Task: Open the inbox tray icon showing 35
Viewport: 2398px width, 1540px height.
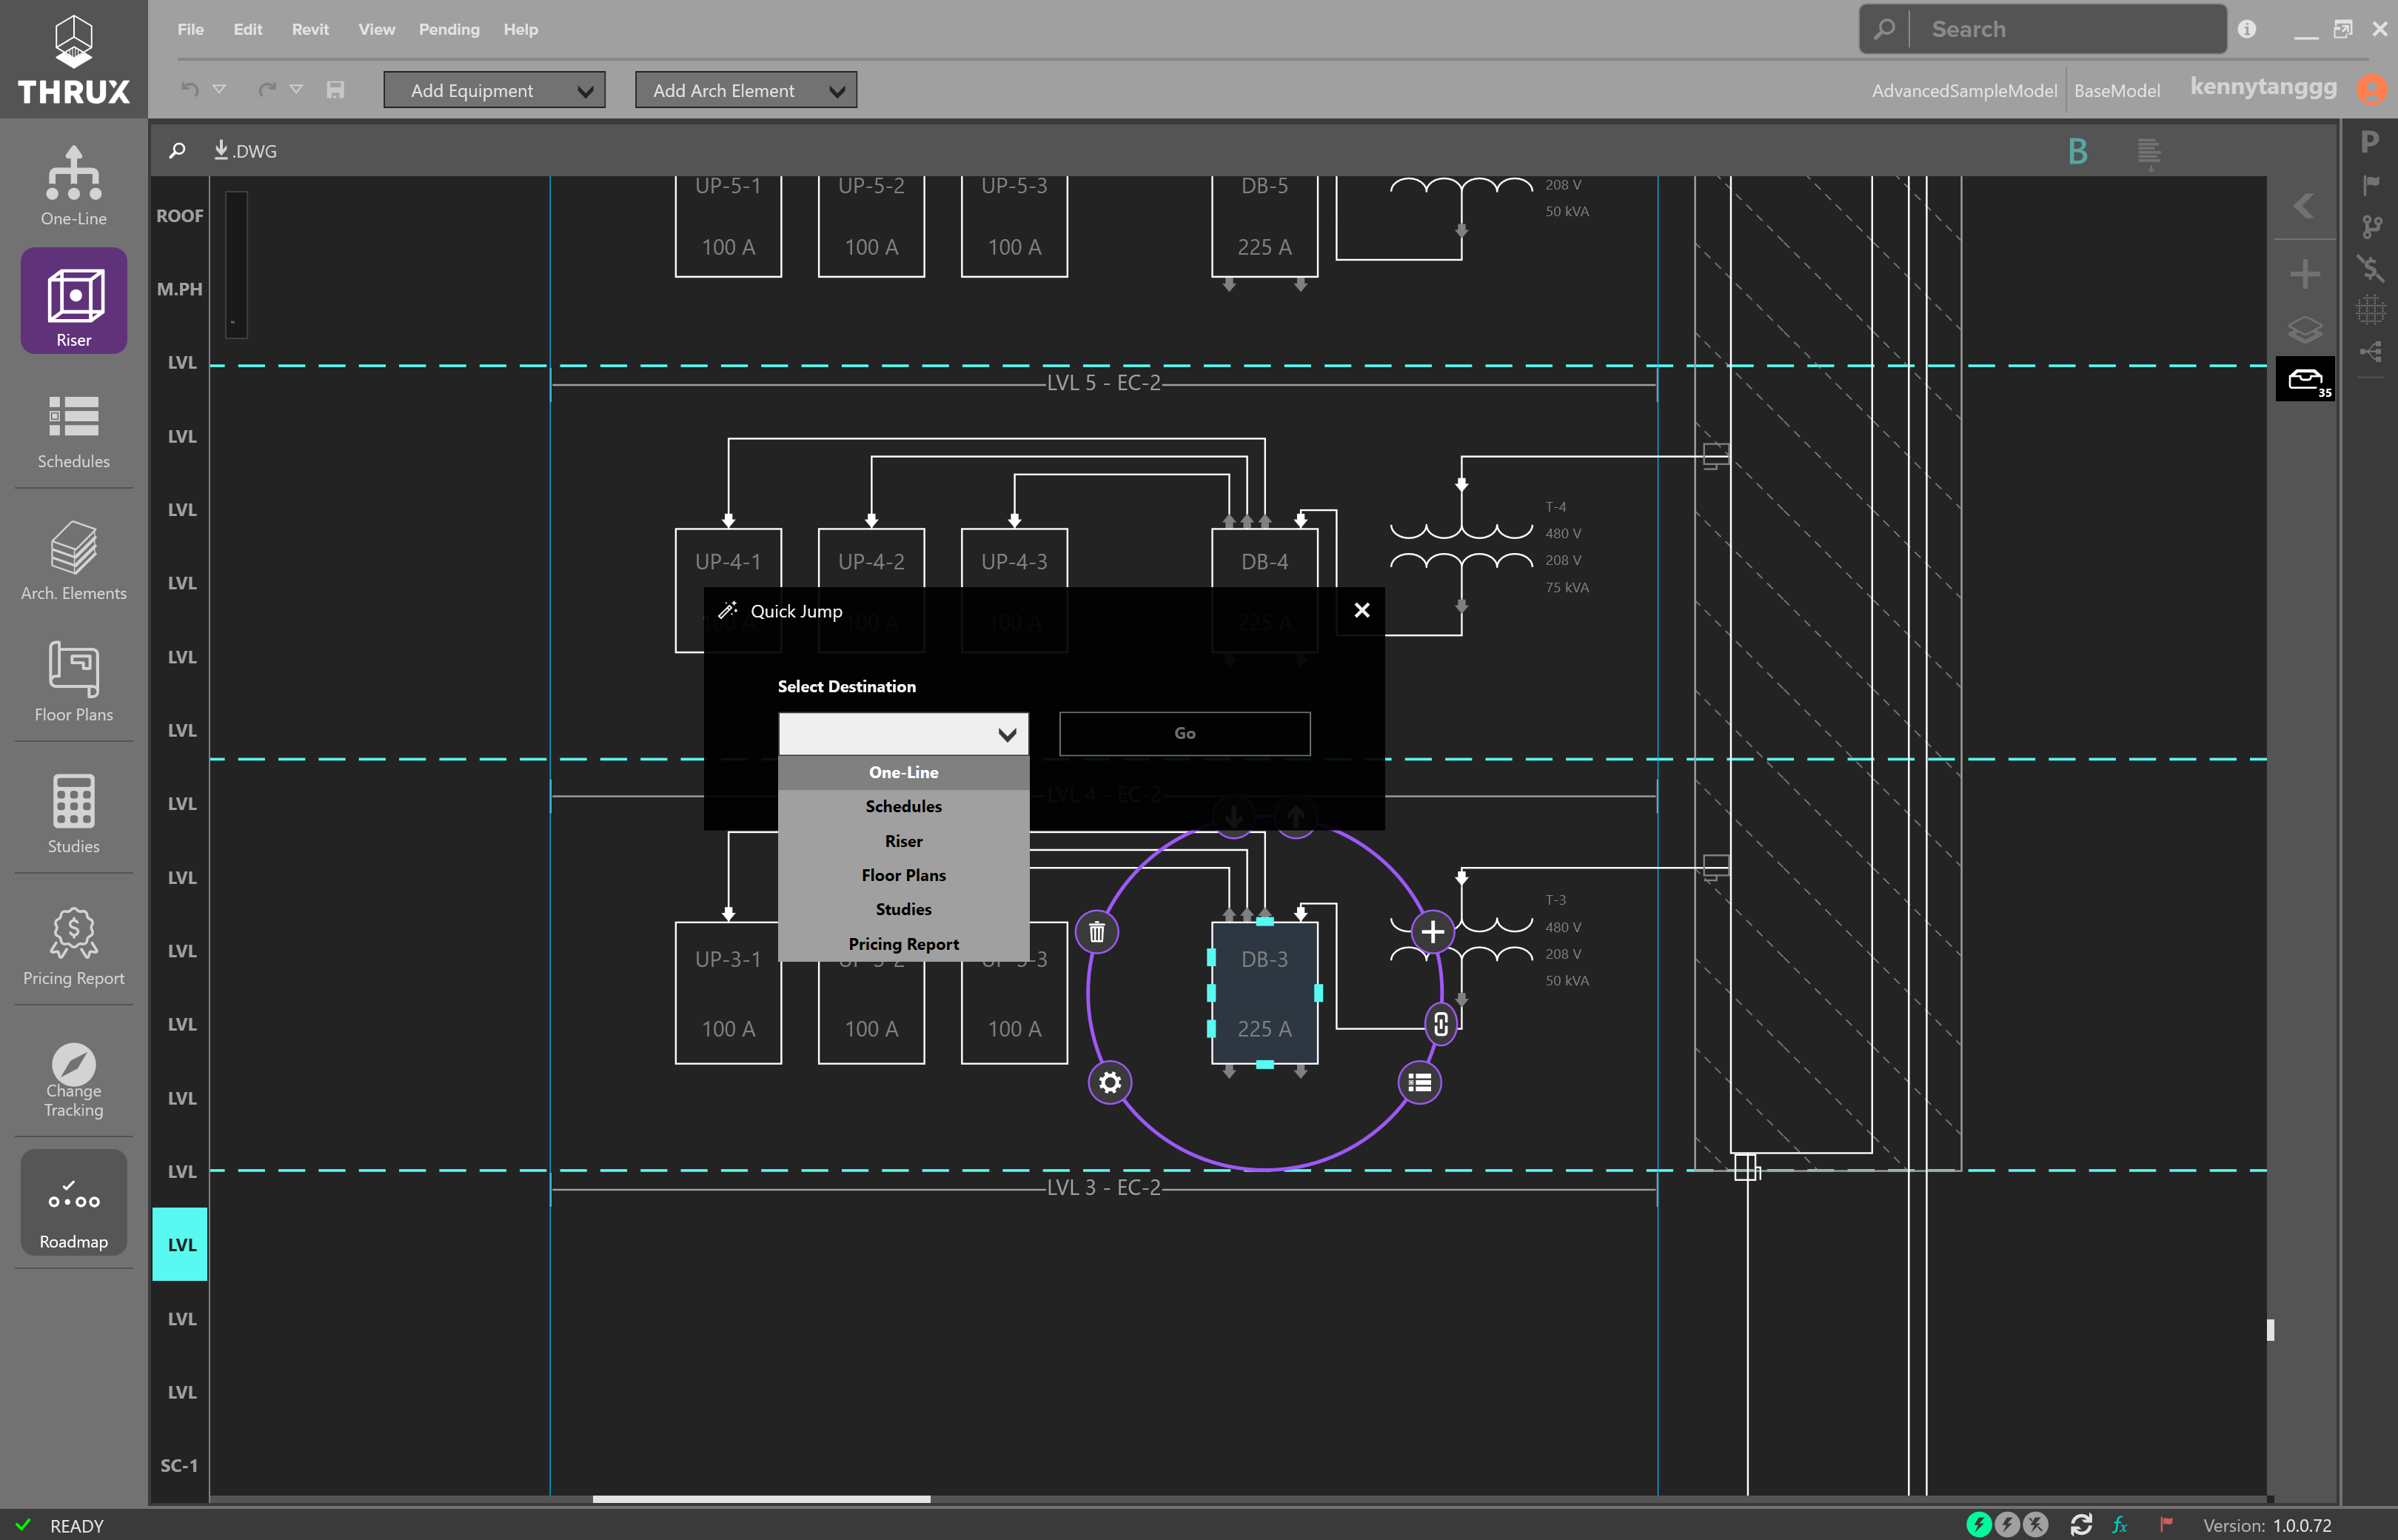Action: point(2305,379)
